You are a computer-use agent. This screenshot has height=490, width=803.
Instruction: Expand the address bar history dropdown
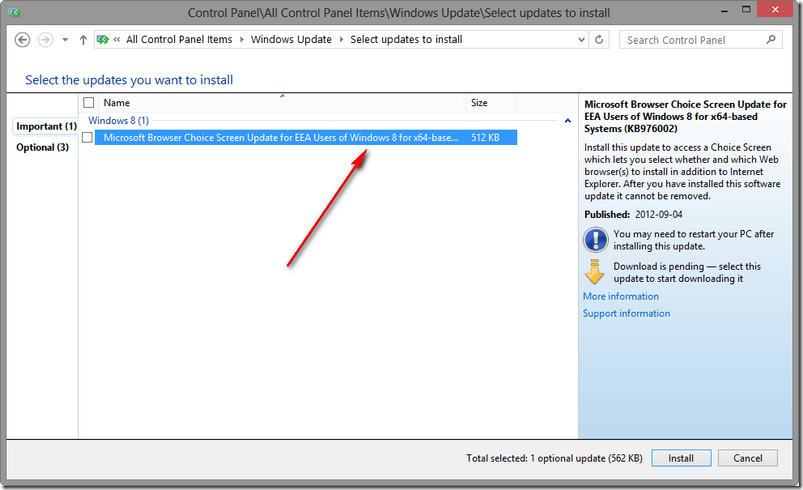click(x=579, y=40)
